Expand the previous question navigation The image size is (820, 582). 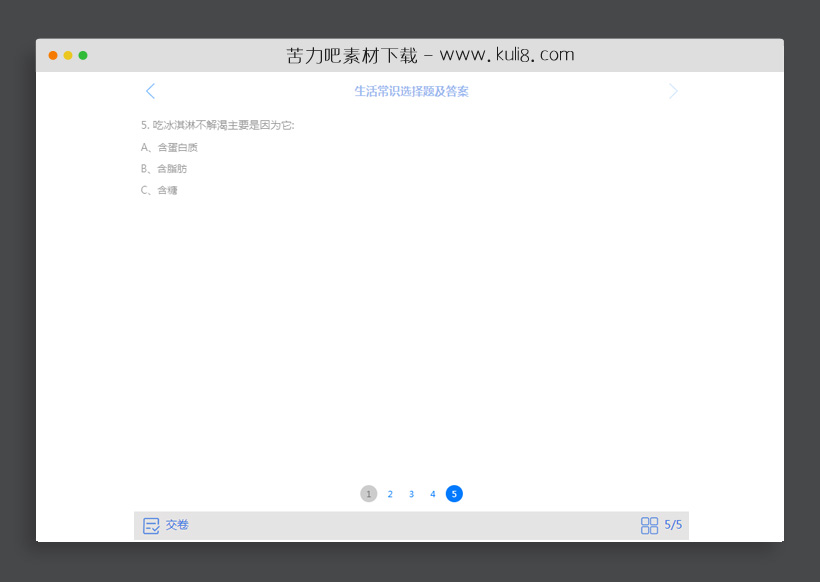(x=150, y=91)
